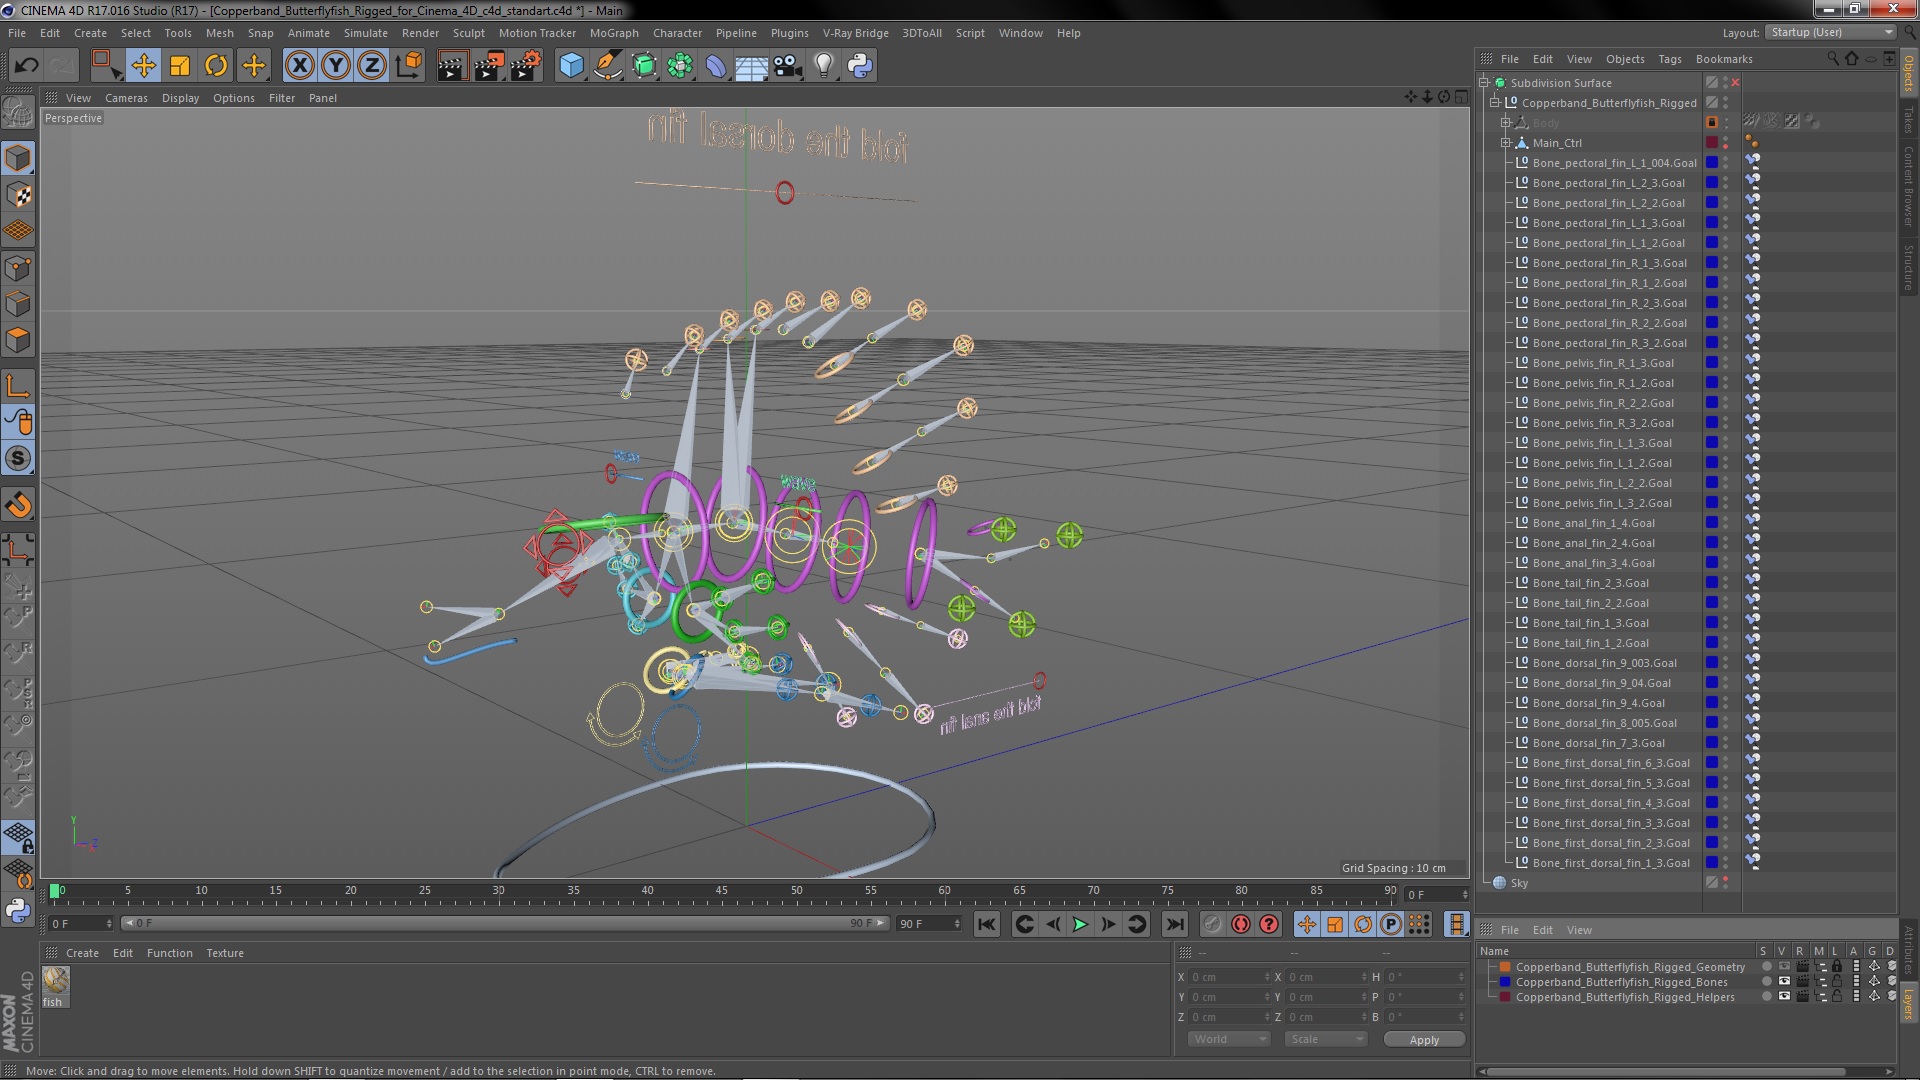Expand the Body object node
Viewport: 1920px width, 1080px height.
point(1505,123)
